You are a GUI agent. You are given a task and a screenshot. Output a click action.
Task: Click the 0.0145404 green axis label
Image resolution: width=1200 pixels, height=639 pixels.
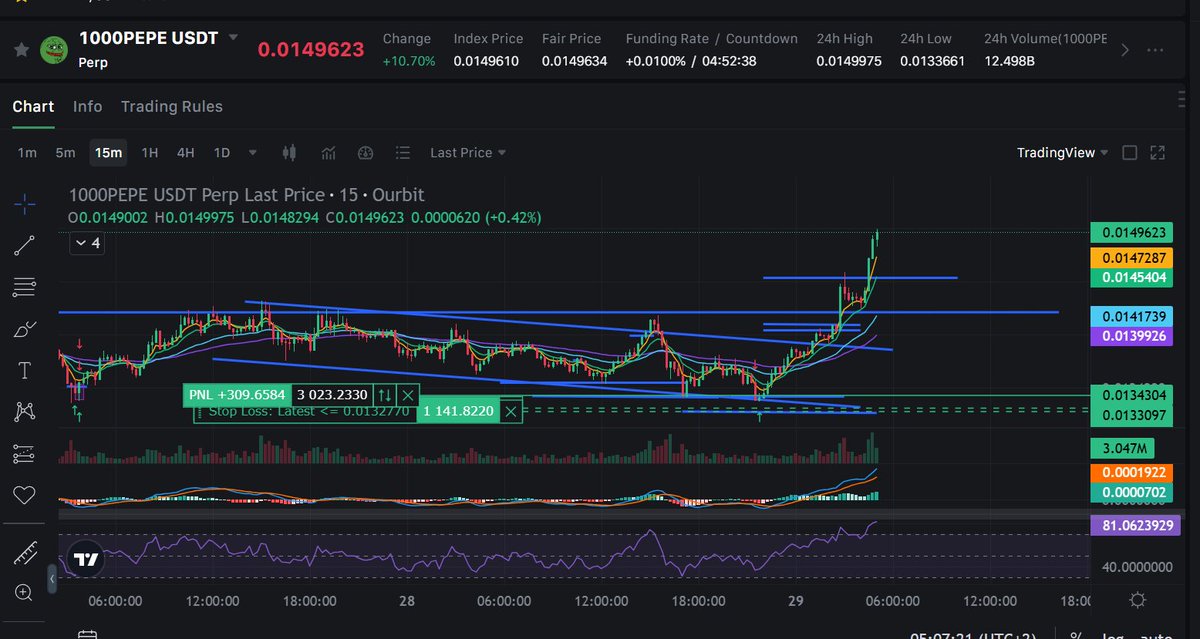coord(1133,277)
